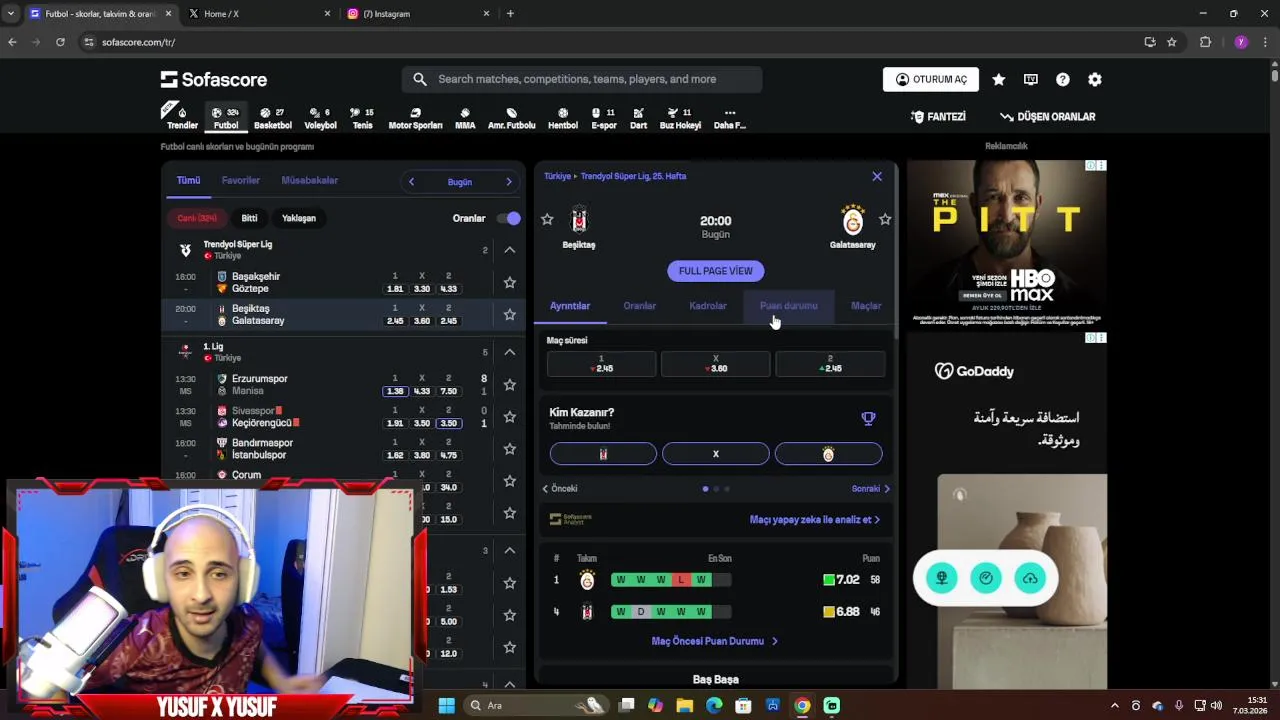Click the FULL PAGE VIEW button
The height and width of the screenshot is (720, 1280).
pyautogui.click(x=716, y=271)
